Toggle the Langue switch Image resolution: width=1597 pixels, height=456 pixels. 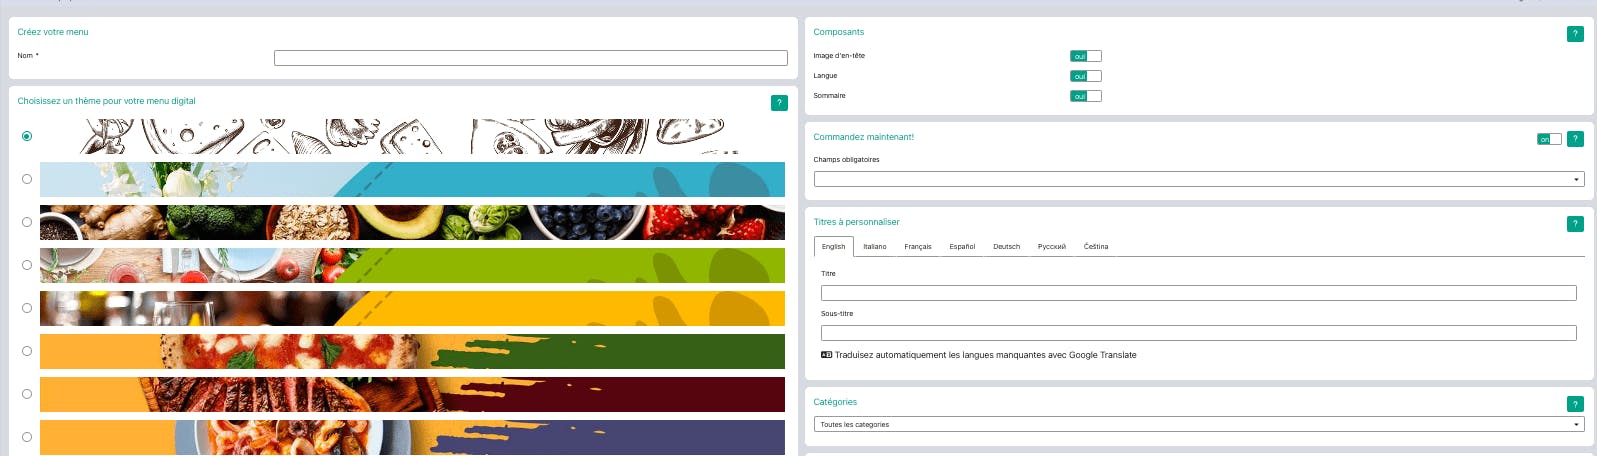[x=1085, y=76]
